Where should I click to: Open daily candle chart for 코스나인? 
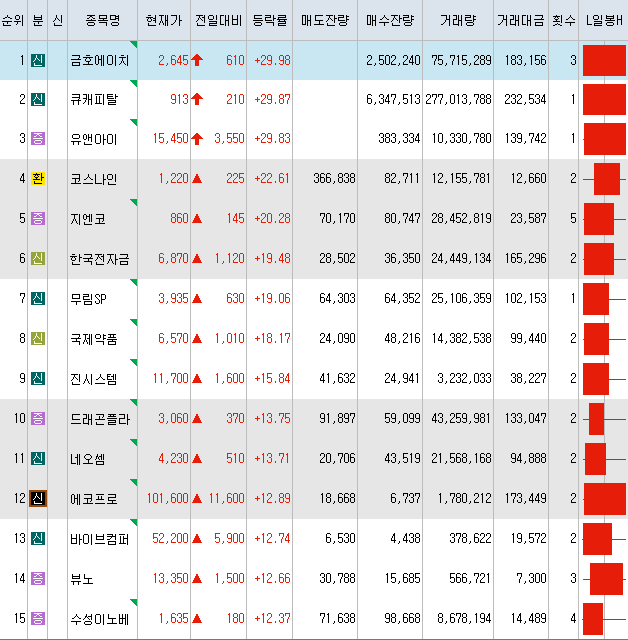[604, 179]
